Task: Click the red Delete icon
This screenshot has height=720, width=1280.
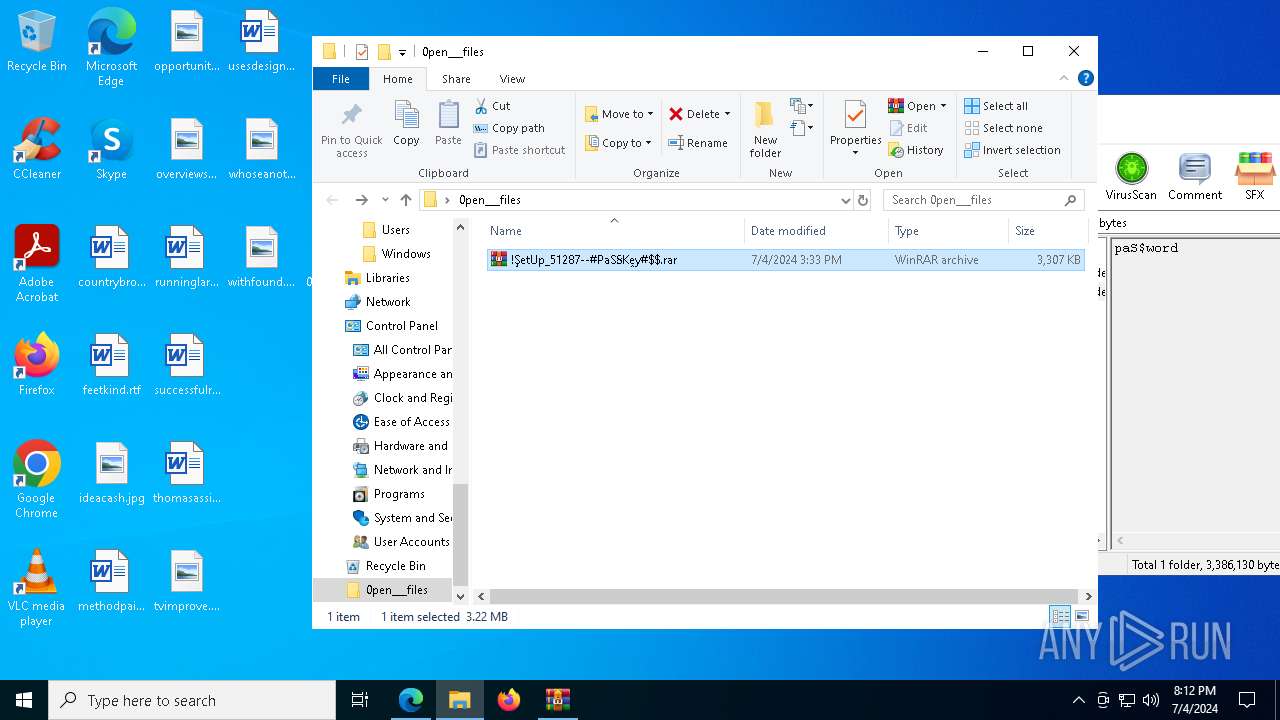Action: (676, 114)
